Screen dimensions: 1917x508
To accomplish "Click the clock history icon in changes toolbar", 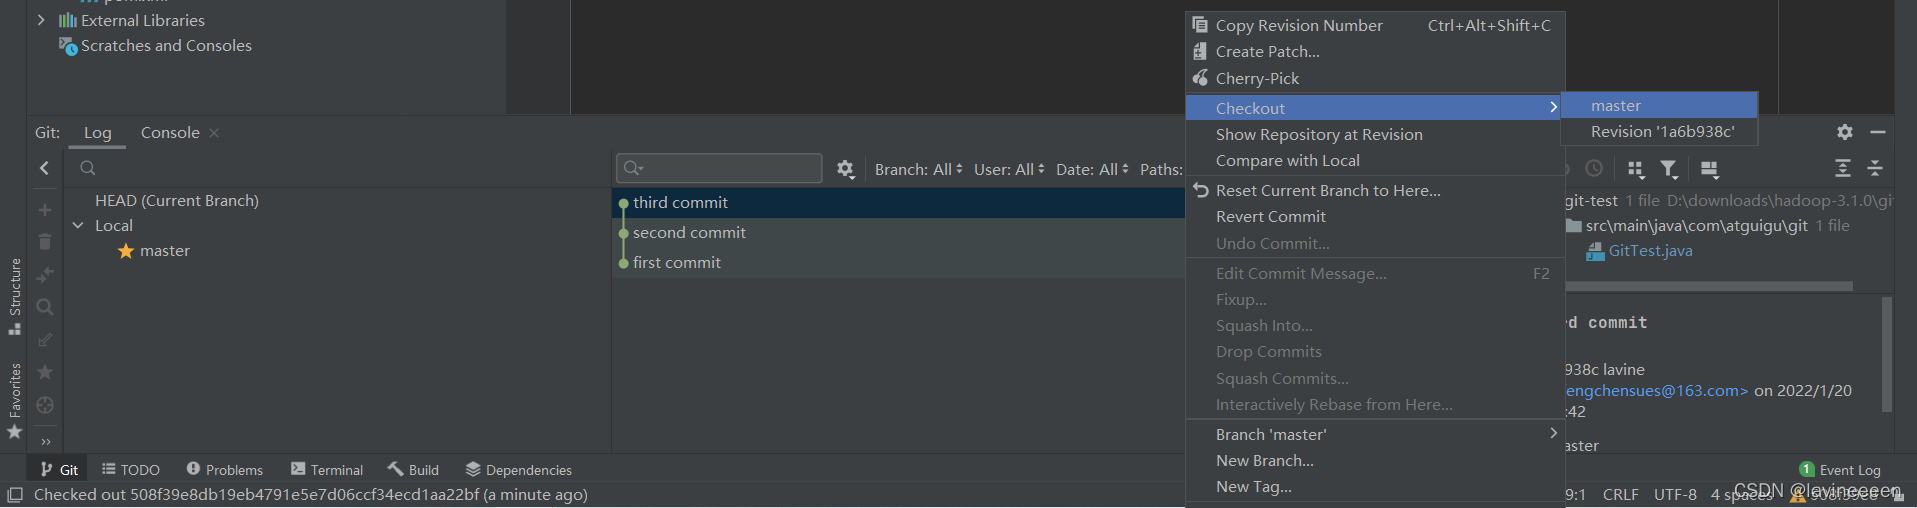I will [1594, 169].
